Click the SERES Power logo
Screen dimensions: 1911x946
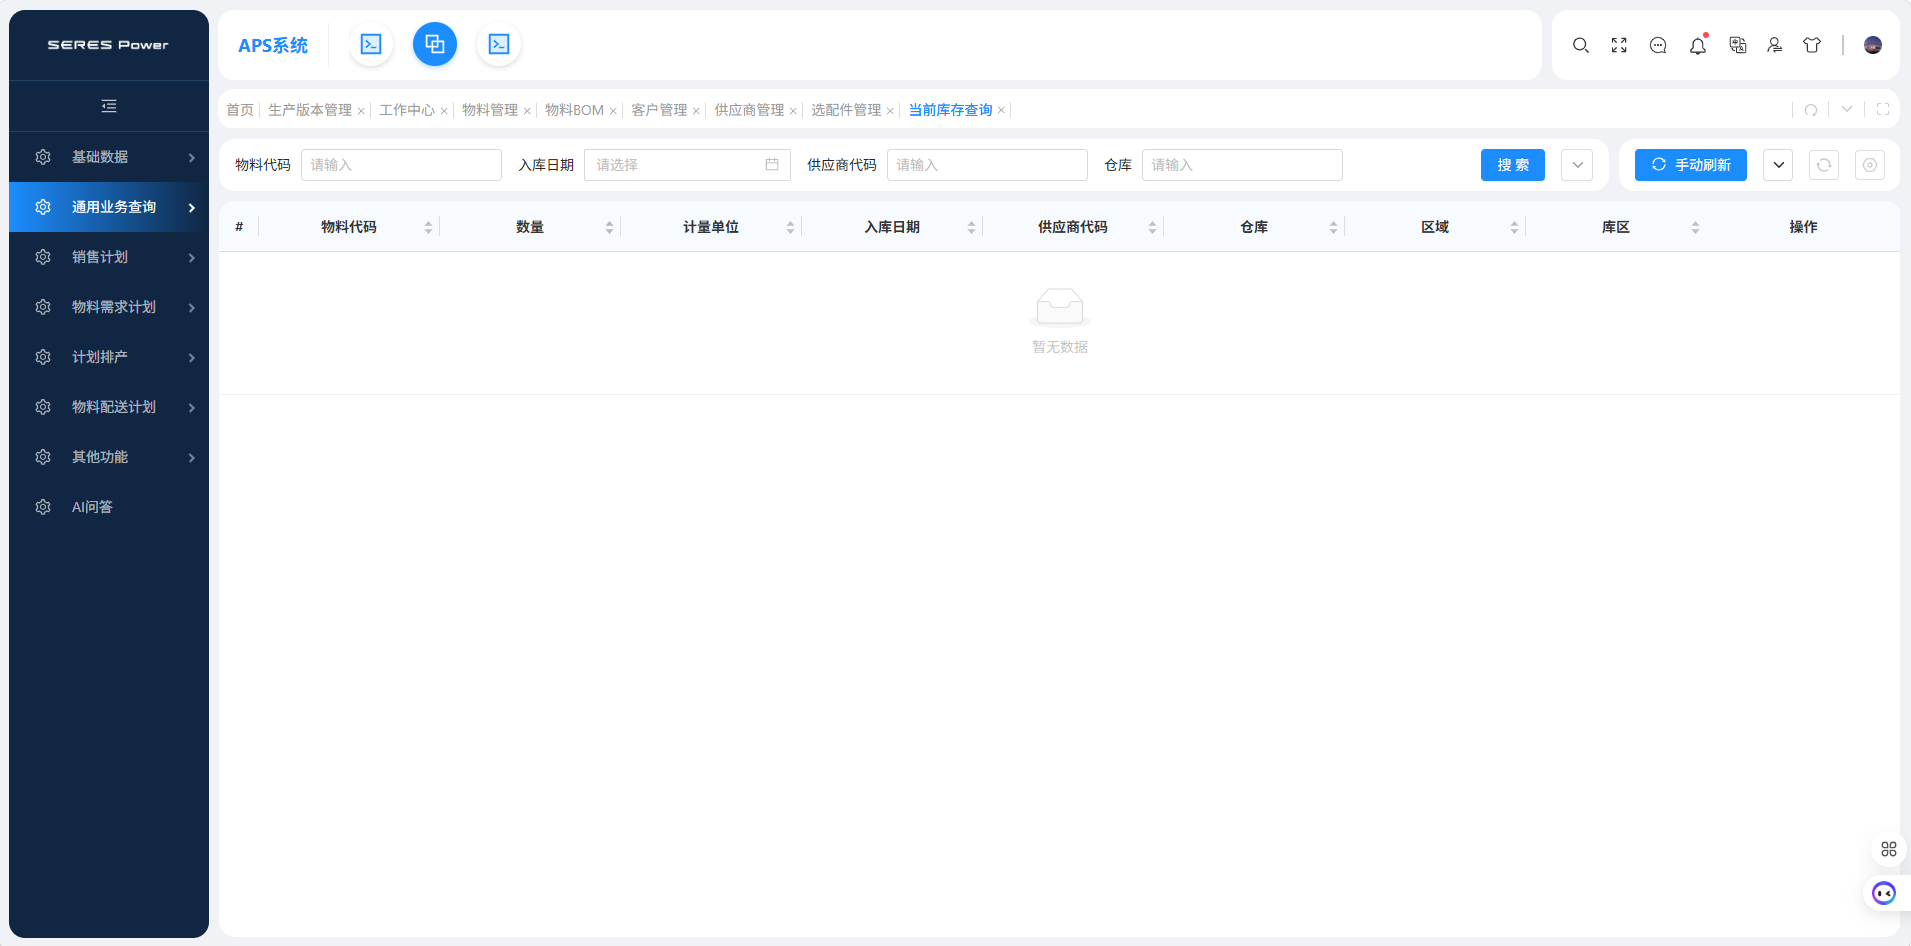coord(109,45)
